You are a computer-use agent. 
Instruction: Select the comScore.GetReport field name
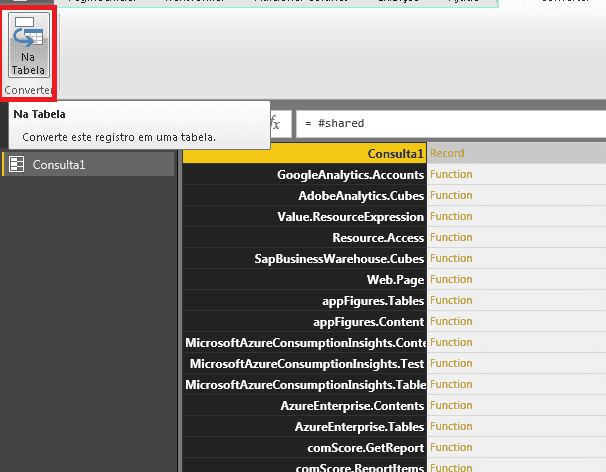point(305,447)
